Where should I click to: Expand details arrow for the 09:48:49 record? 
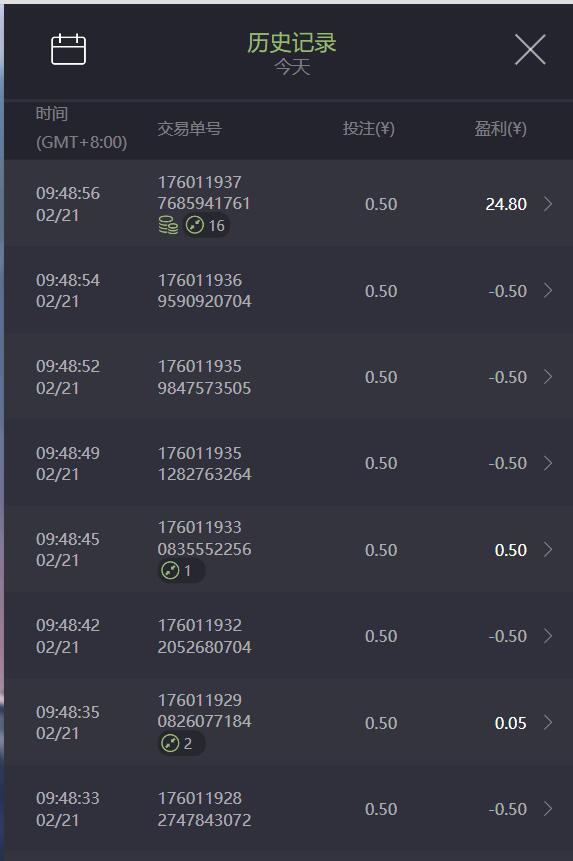[548, 463]
